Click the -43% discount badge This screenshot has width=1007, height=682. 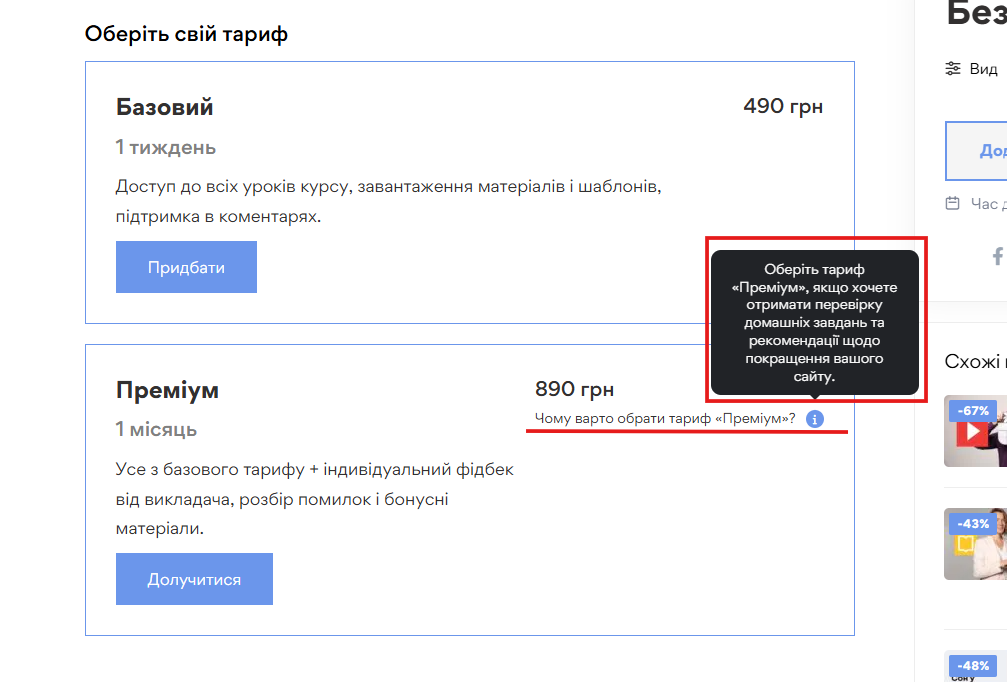[973, 524]
